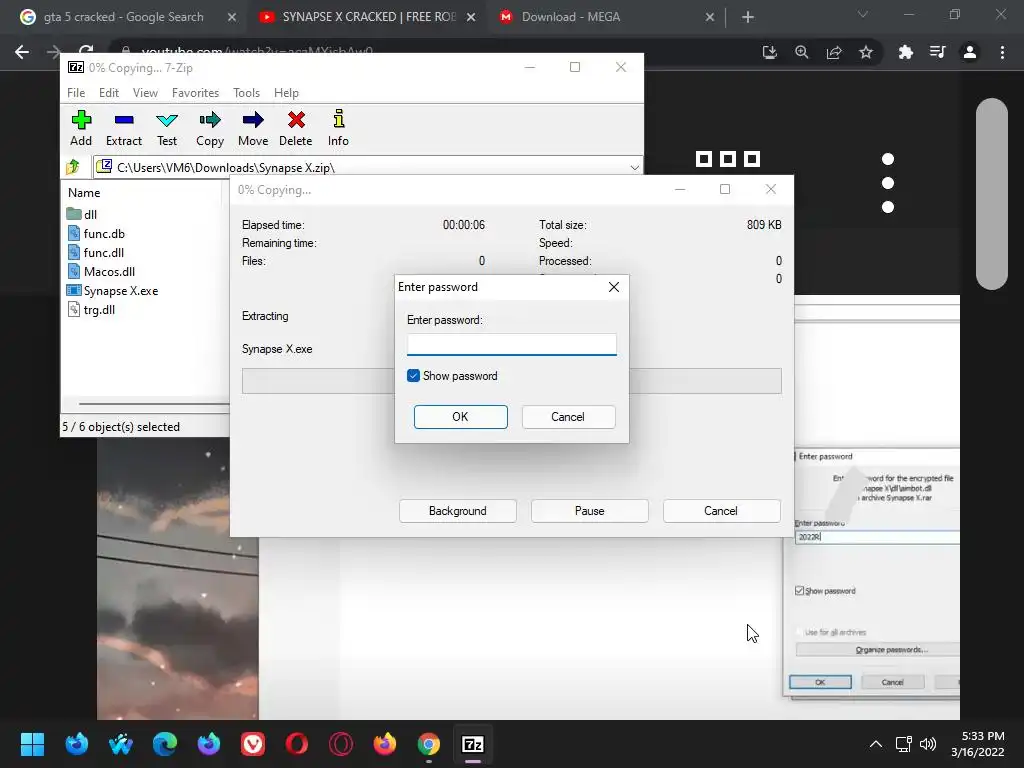Open the tab search chevron in Chrome
Image resolution: width=1024 pixels, height=768 pixels.
pos(863,14)
